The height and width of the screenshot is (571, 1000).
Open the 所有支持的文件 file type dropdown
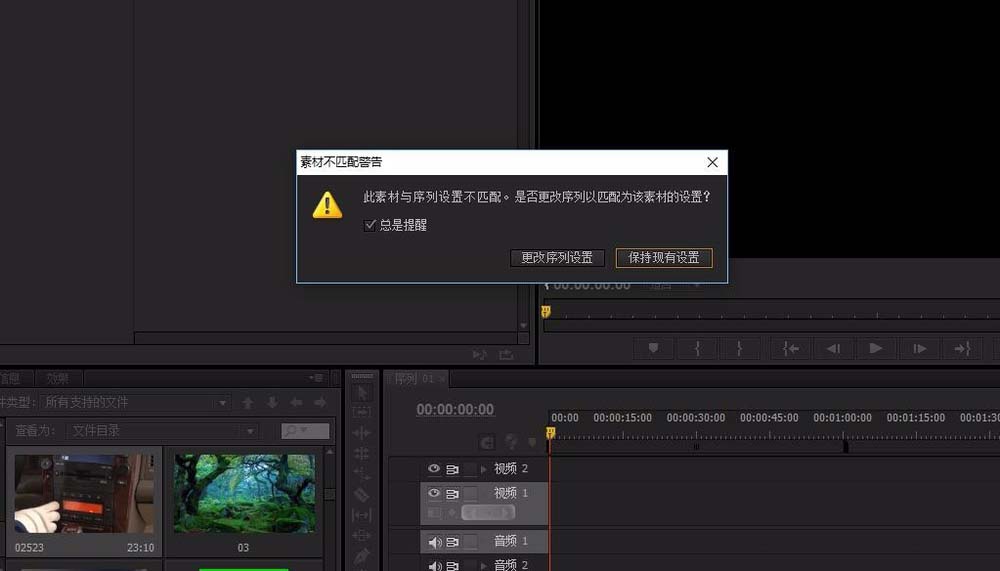135,403
